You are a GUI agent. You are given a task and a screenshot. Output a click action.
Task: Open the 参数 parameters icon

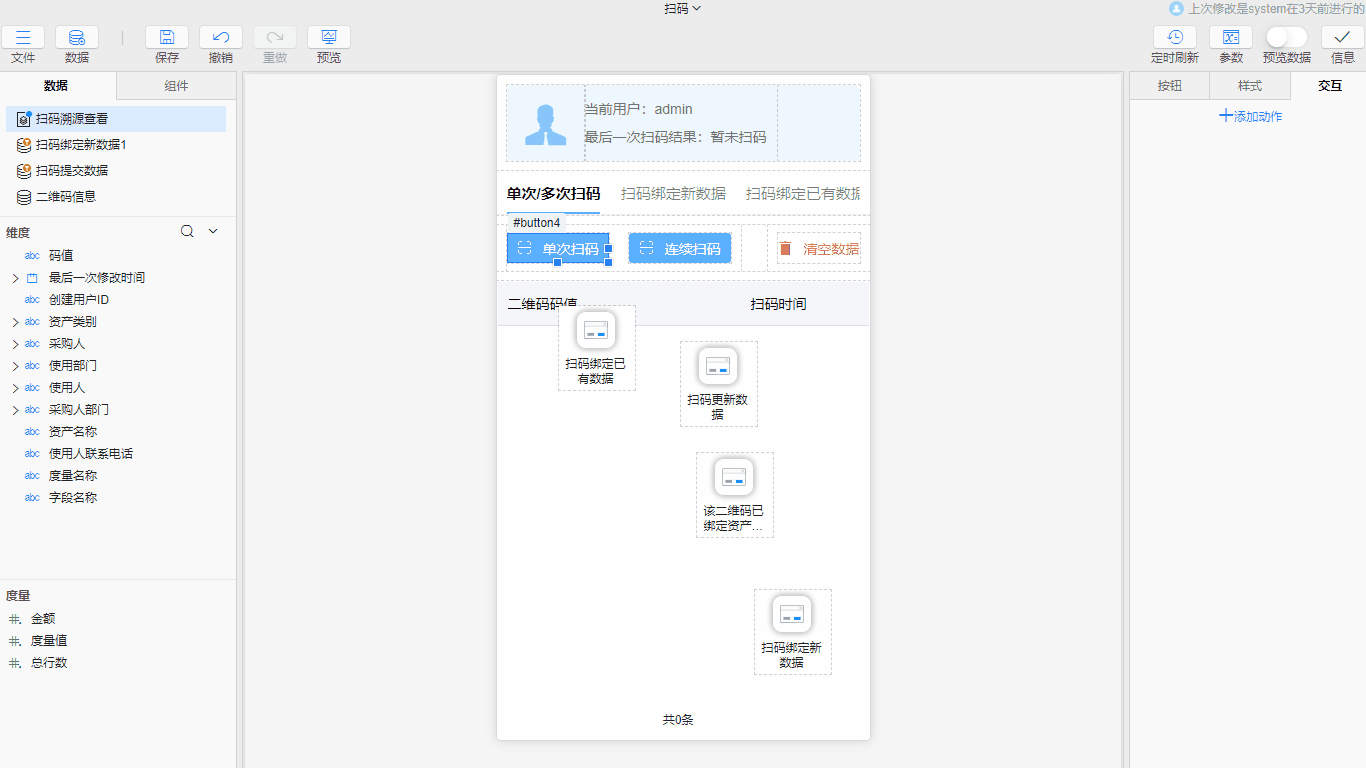click(x=1231, y=38)
